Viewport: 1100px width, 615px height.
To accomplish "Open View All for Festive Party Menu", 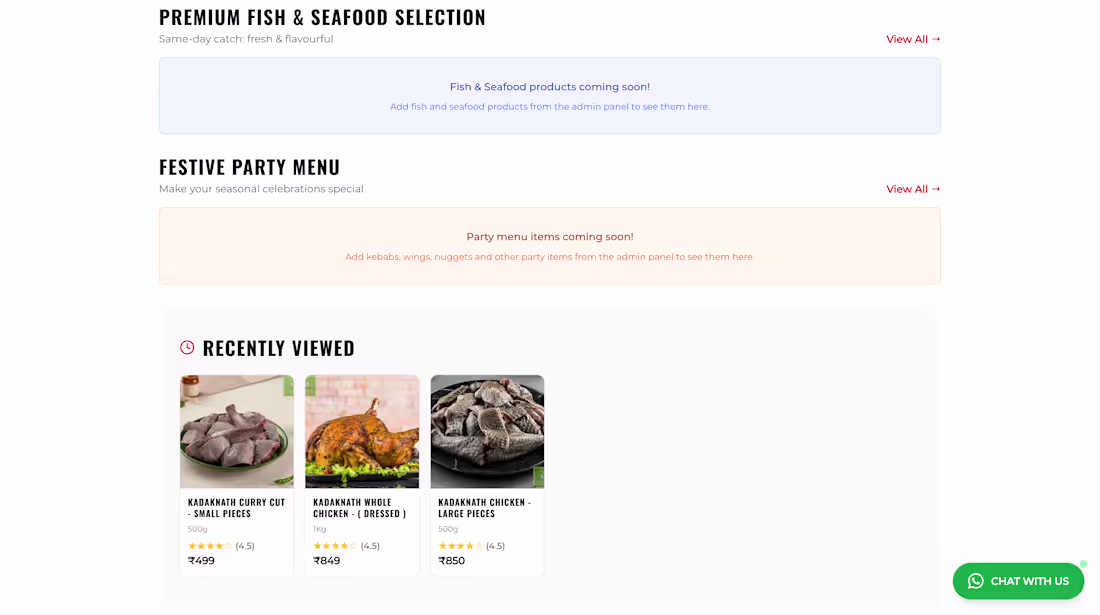I will 913,188.
